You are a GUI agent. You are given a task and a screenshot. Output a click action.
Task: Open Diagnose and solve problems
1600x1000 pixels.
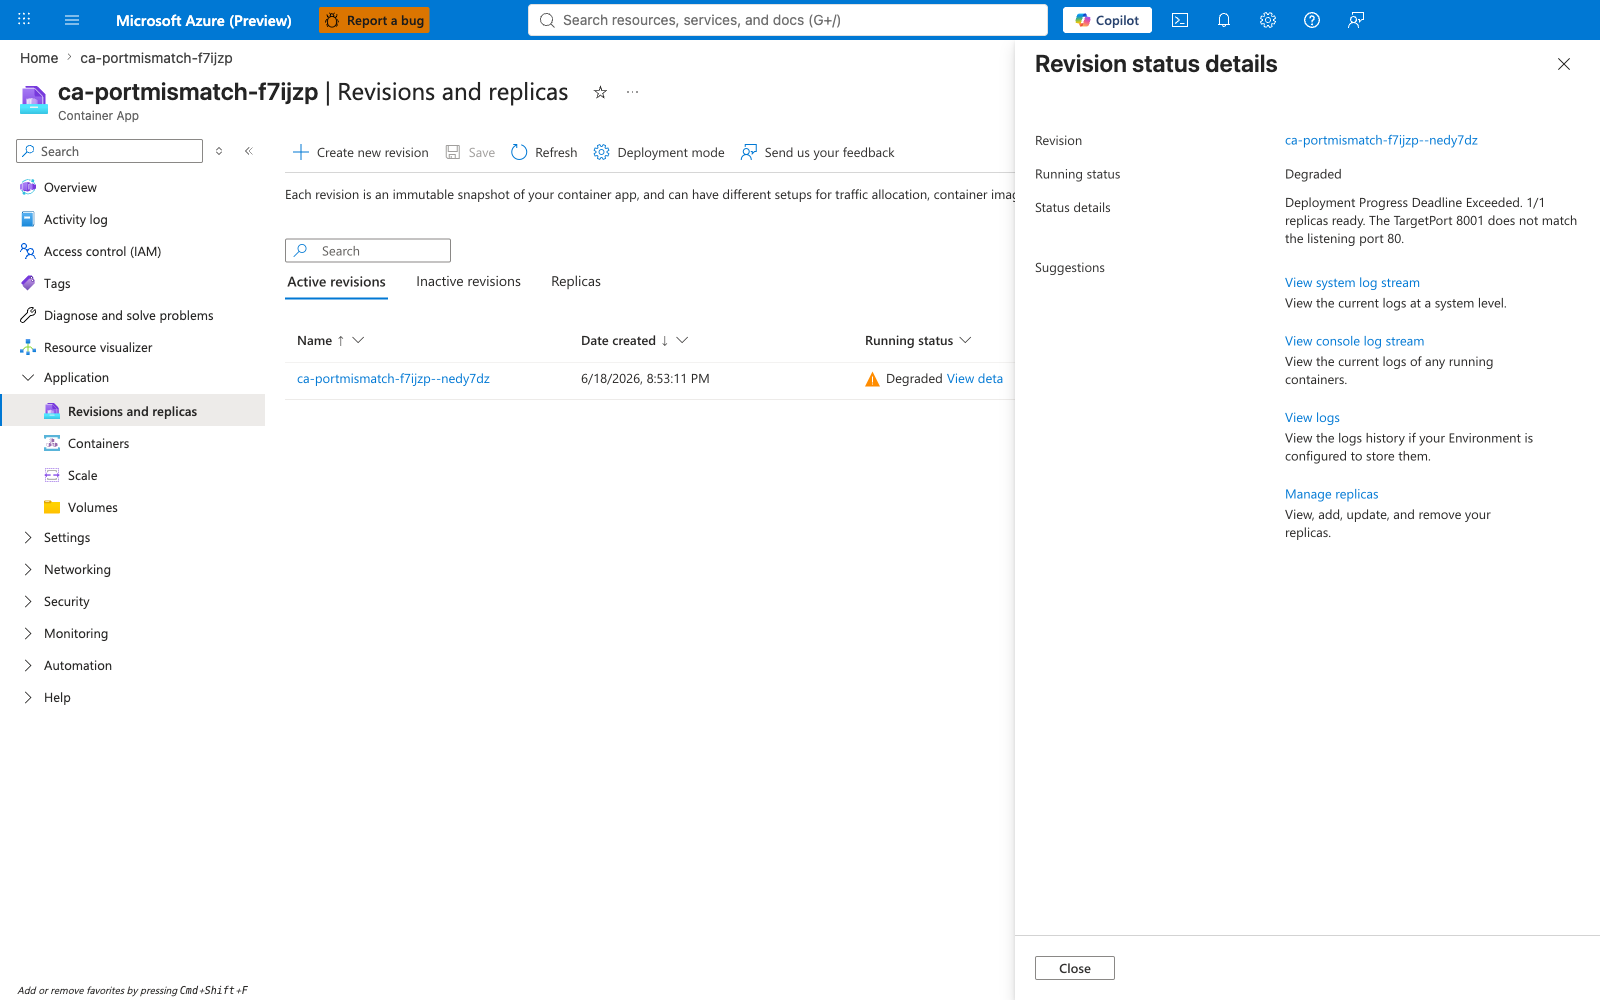pyautogui.click(x=128, y=315)
